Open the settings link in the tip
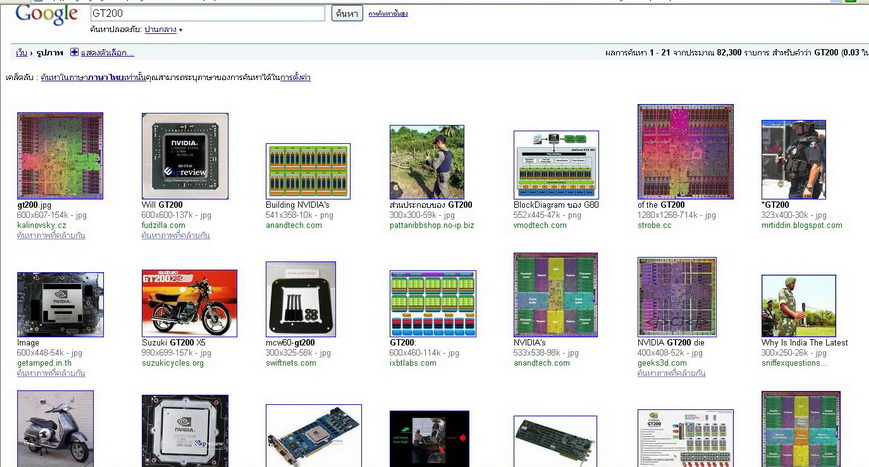This screenshot has width=869, height=467. (x=295, y=78)
